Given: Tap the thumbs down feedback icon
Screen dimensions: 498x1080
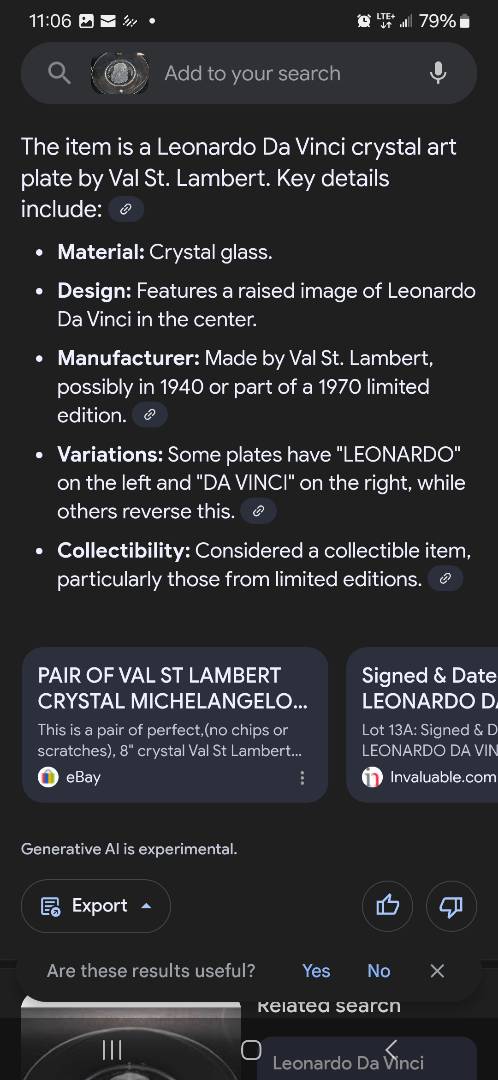Looking at the screenshot, I should point(451,906).
